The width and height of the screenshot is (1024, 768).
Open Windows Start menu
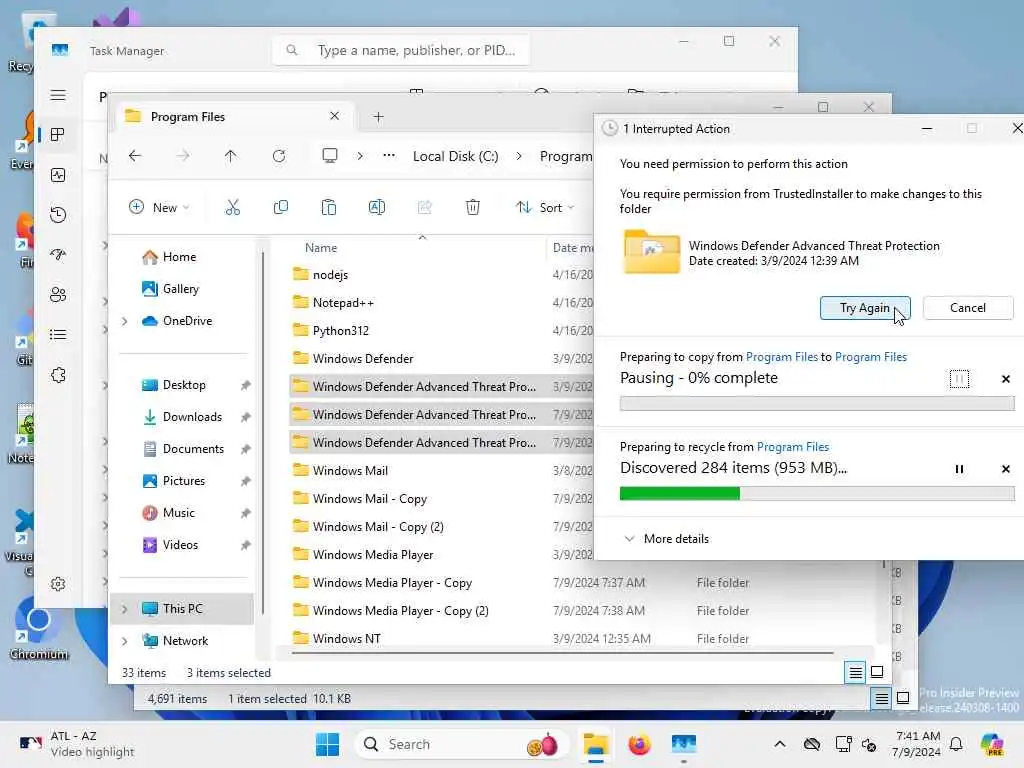[327, 744]
